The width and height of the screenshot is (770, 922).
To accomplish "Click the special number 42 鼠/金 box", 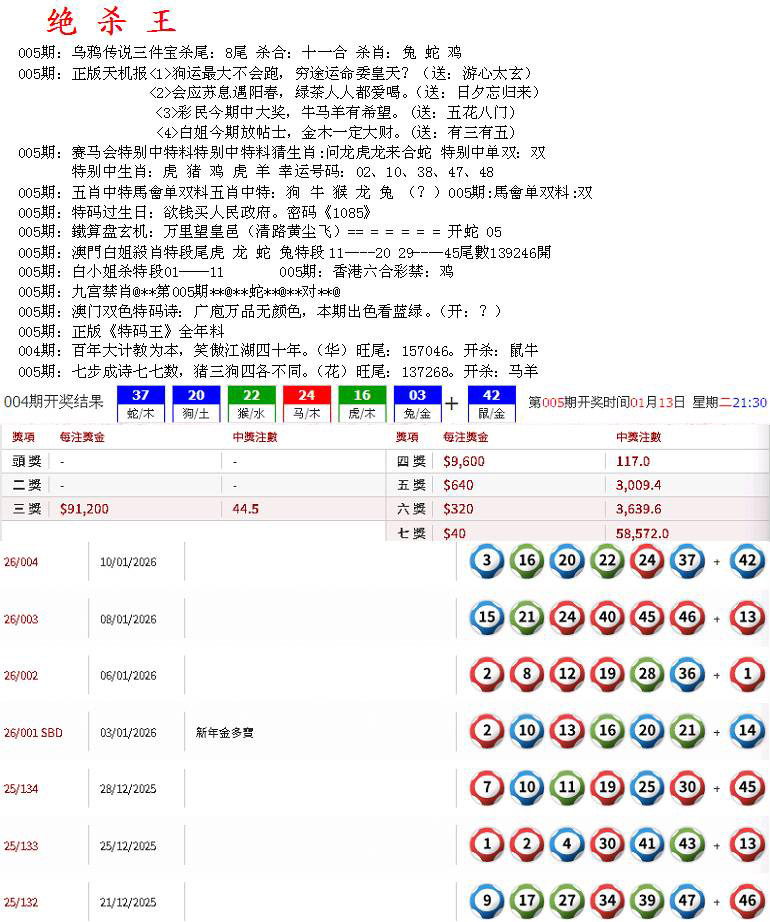I will (492, 403).
